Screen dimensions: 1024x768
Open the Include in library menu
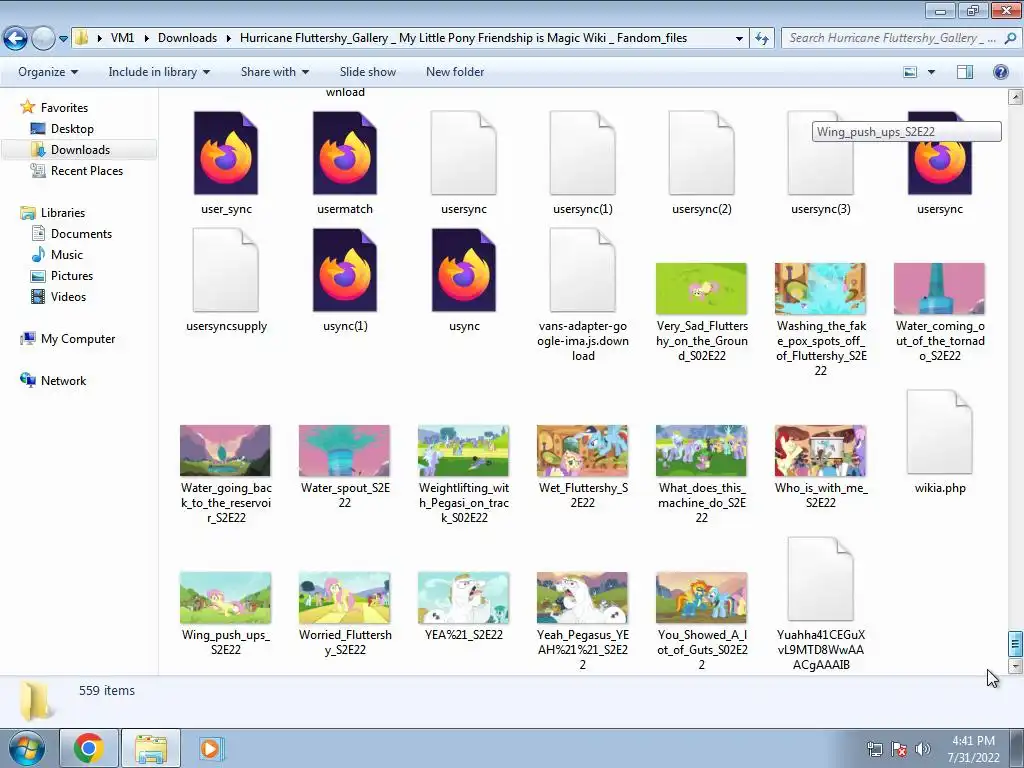click(x=159, y=72)
